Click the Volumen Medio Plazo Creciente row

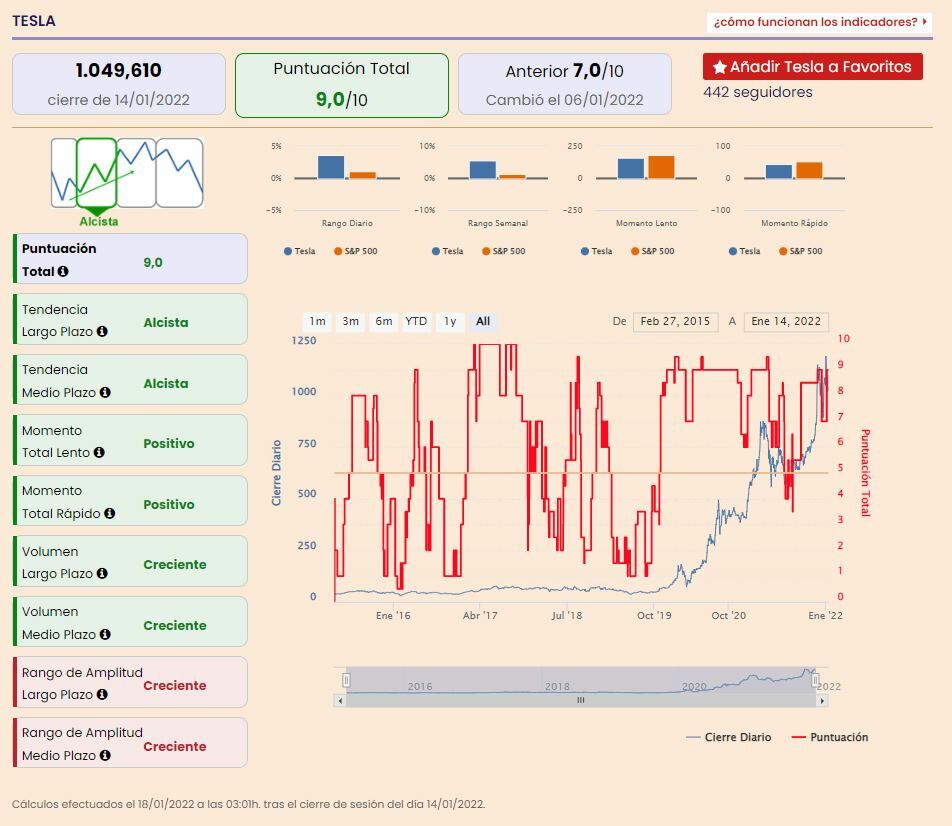(x=131, y=622)
